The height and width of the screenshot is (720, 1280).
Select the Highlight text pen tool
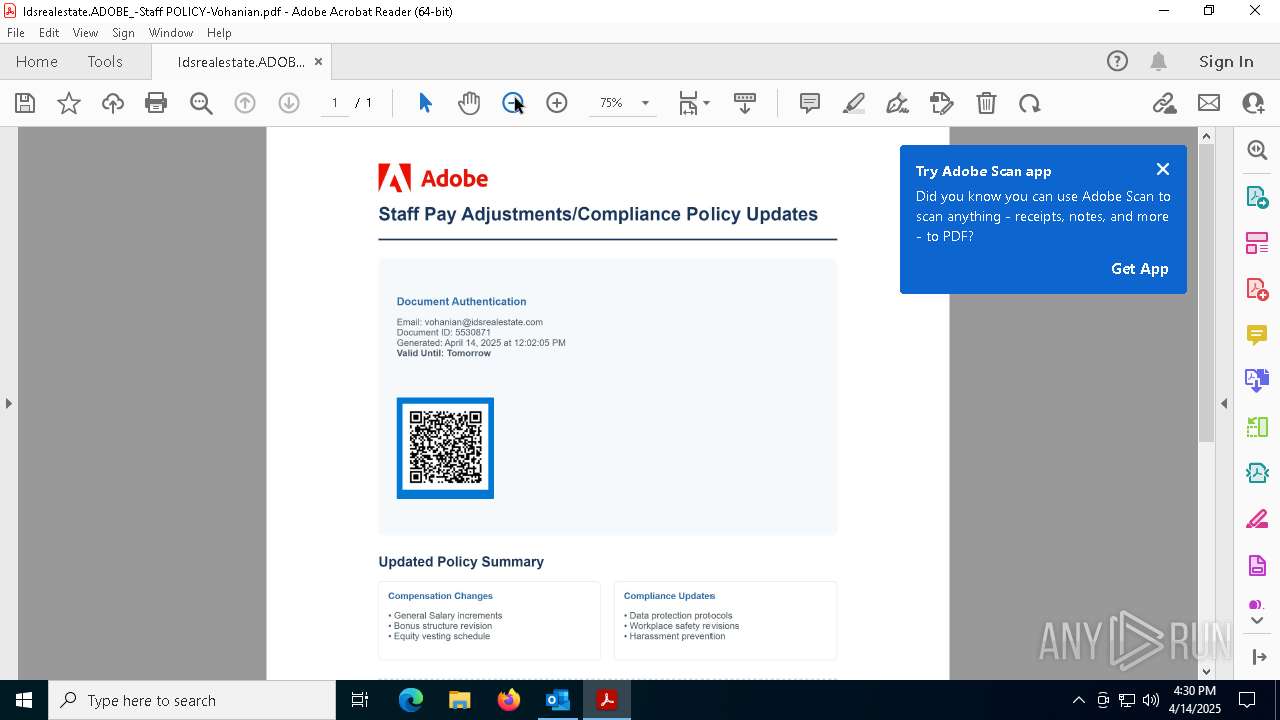click(854, 103)
